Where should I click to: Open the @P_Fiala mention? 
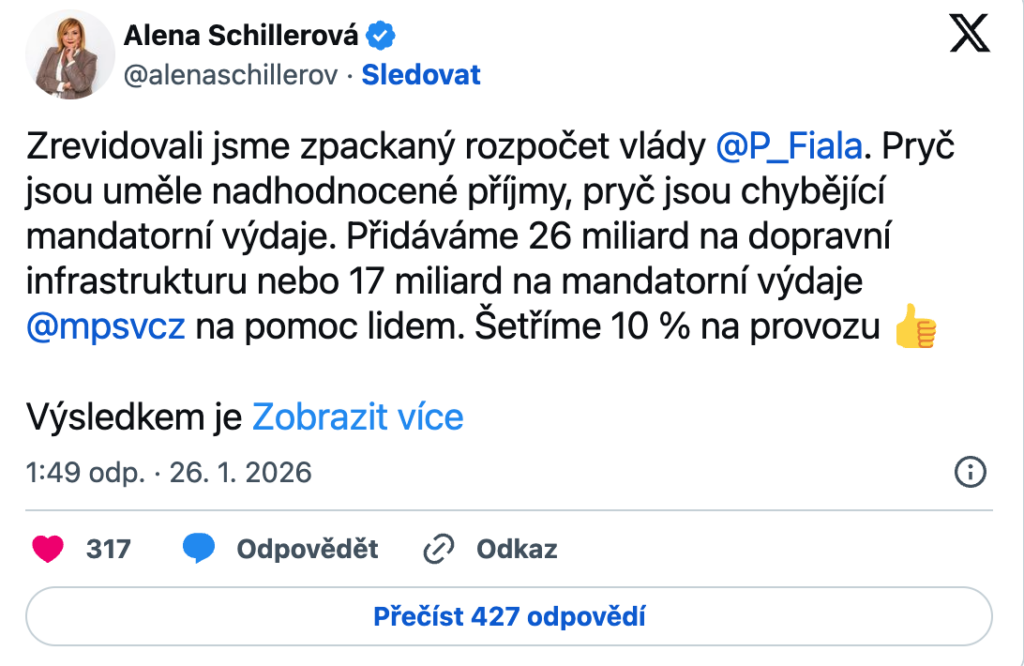point(789,148)
